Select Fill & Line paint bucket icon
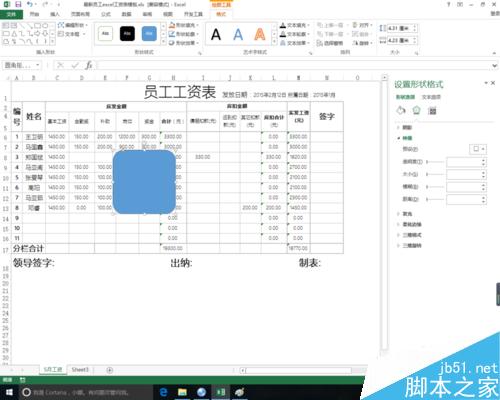This screenshot has height=400, width=500. (401, 110)
